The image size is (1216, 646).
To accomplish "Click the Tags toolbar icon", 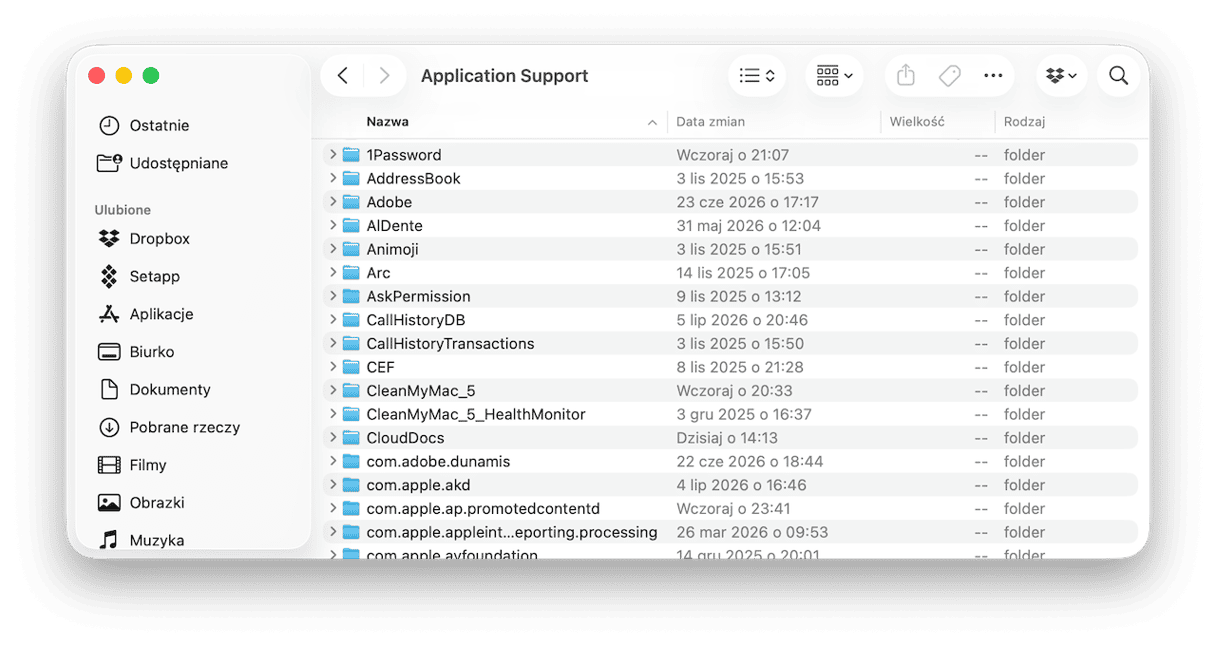I will coord(949,76).
